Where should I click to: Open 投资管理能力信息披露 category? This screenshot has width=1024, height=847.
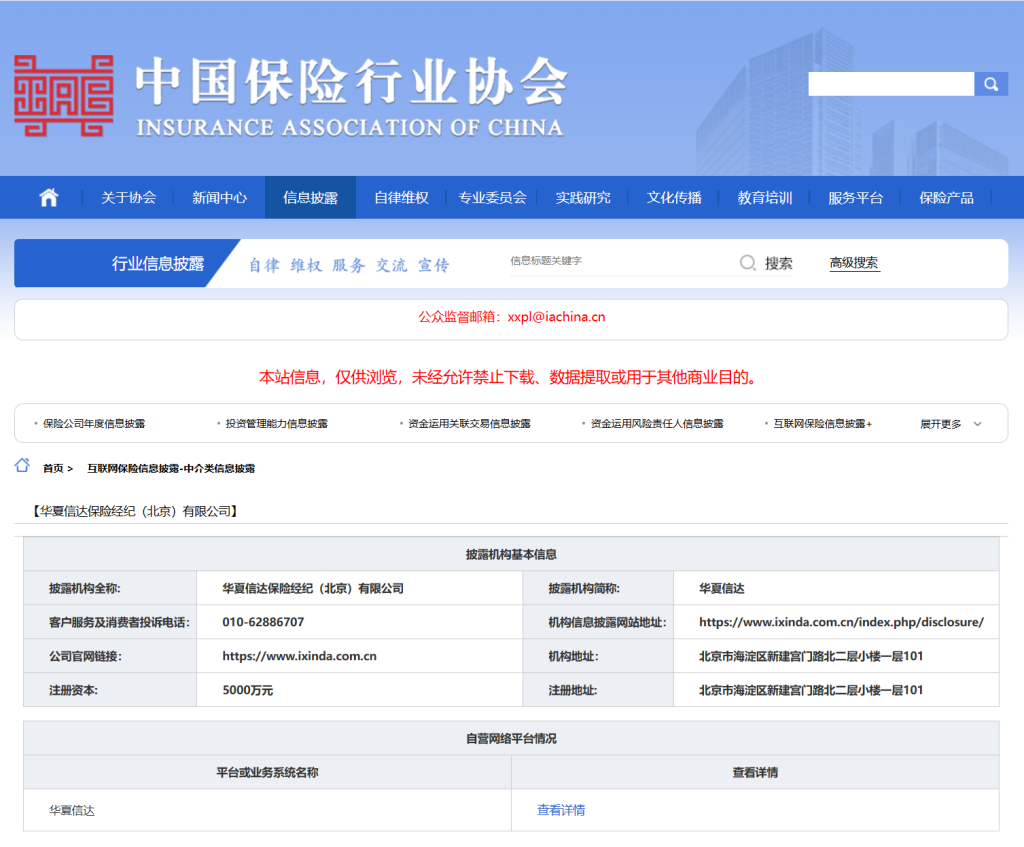click(x=276, y=424)
